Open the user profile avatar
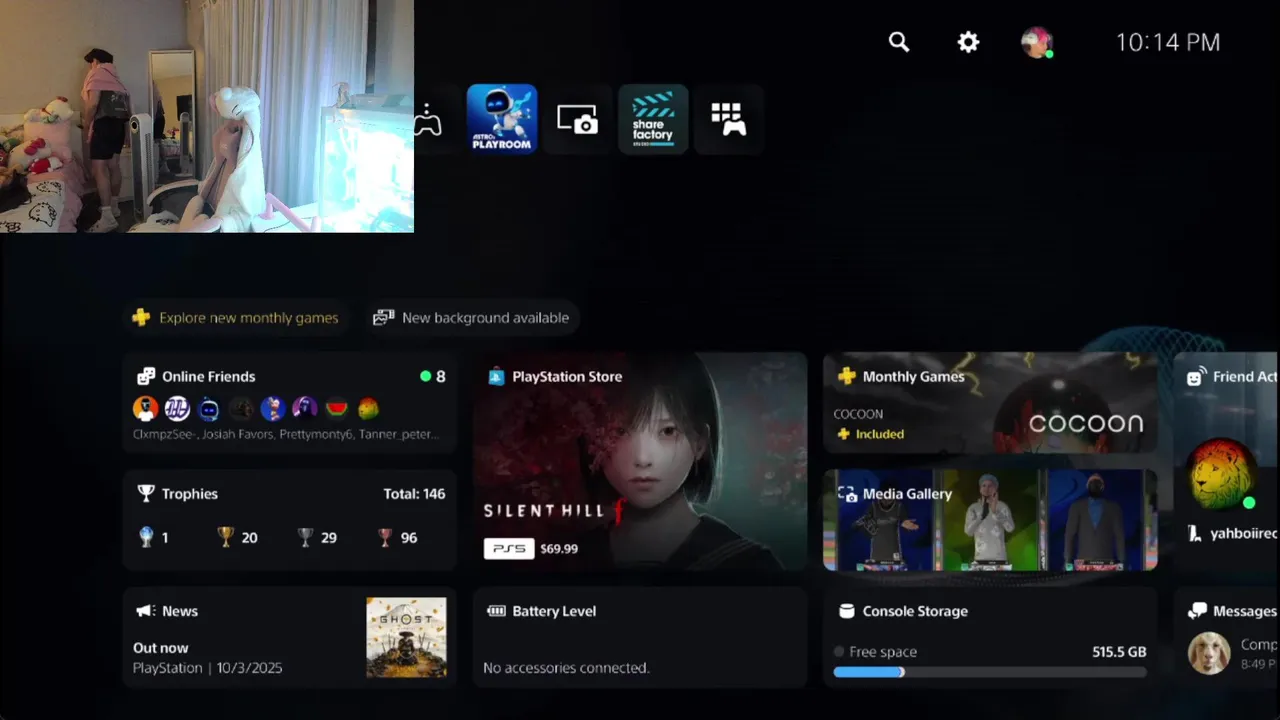1280x720 pixels. [x=1037, y=42]
